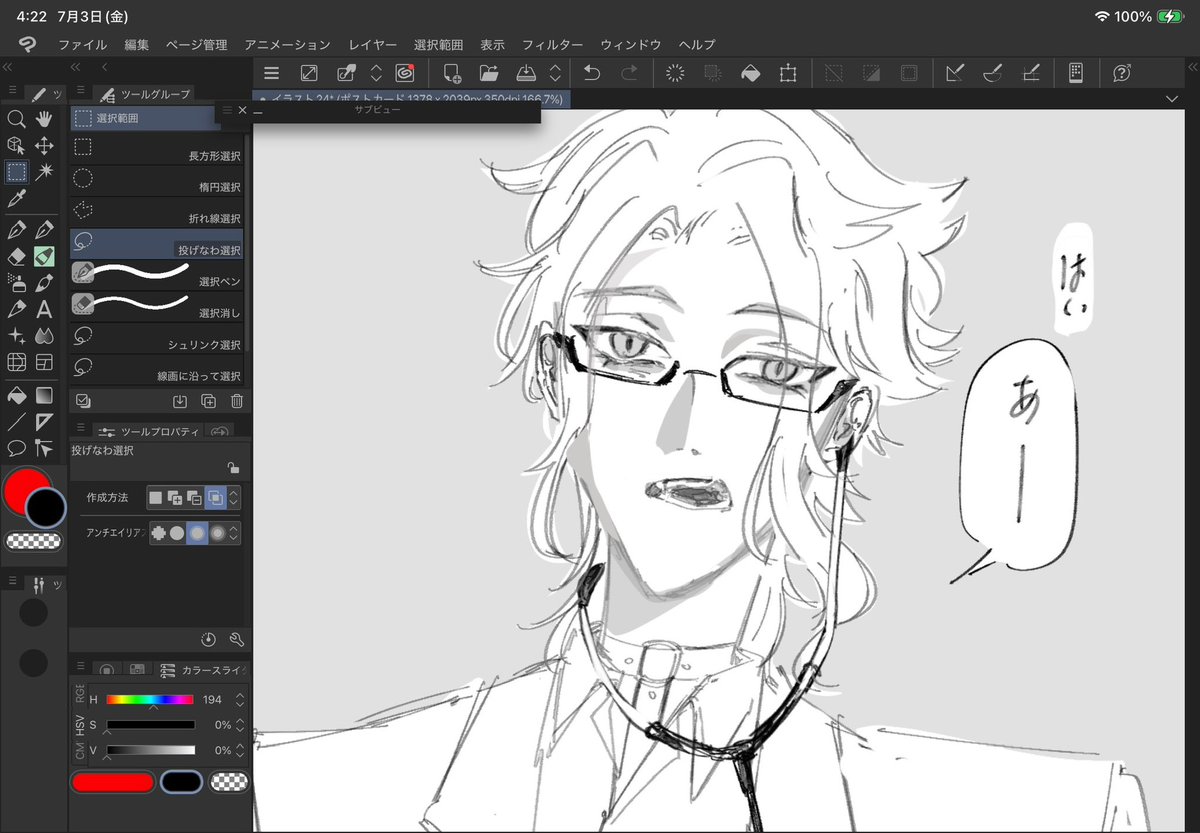Viewport: 1200px width, 833px height.
Task: Click the Hue slider bar
Action: tap(149, 699)
